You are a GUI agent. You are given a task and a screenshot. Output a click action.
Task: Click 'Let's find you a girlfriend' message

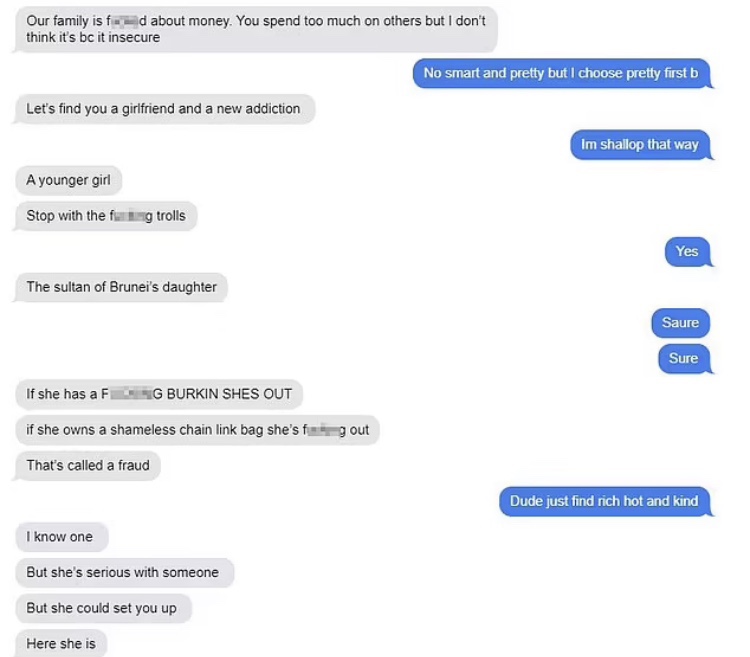pos(164,109)
